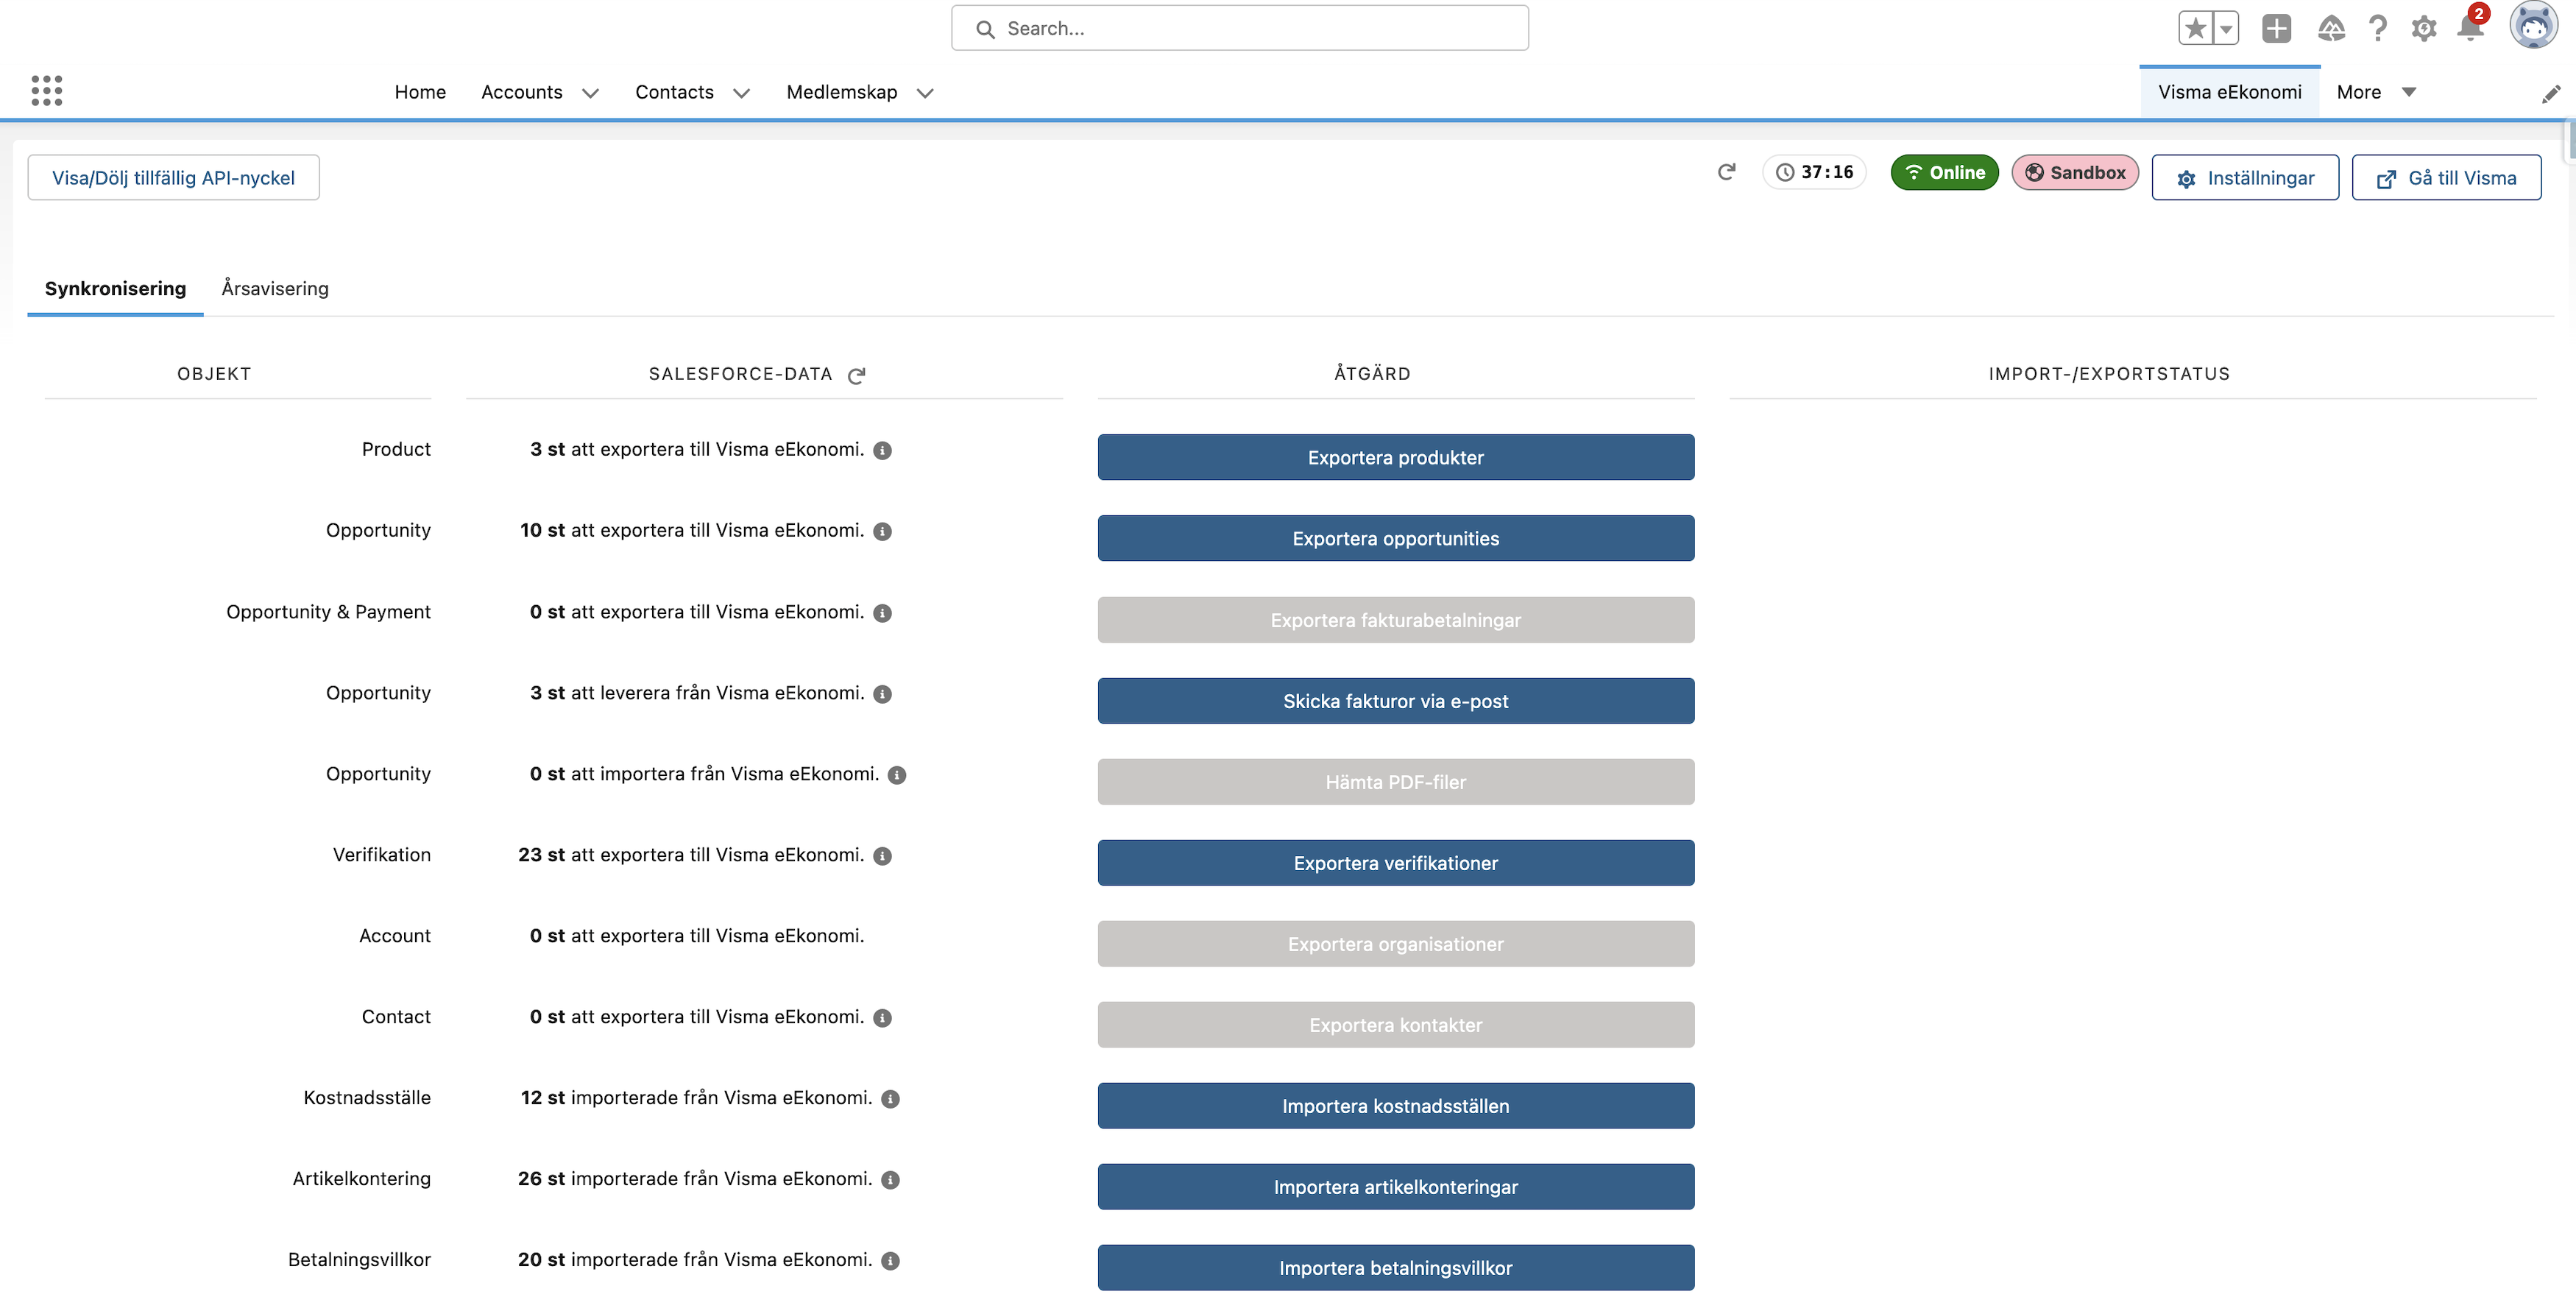Show info for Opportunity & Payment row
Viewport: 2576px width, 1300px height.
(x=882, y=613)
